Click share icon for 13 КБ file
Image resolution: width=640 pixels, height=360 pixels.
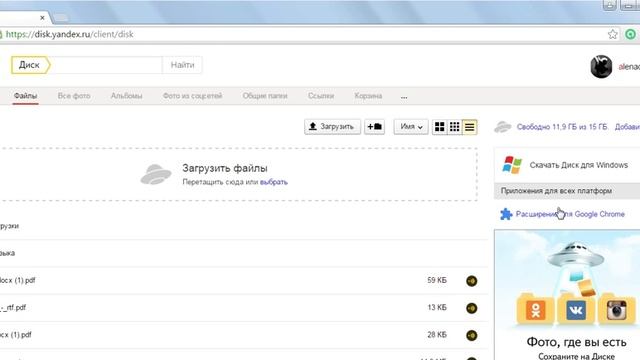[x=471, y=308]
